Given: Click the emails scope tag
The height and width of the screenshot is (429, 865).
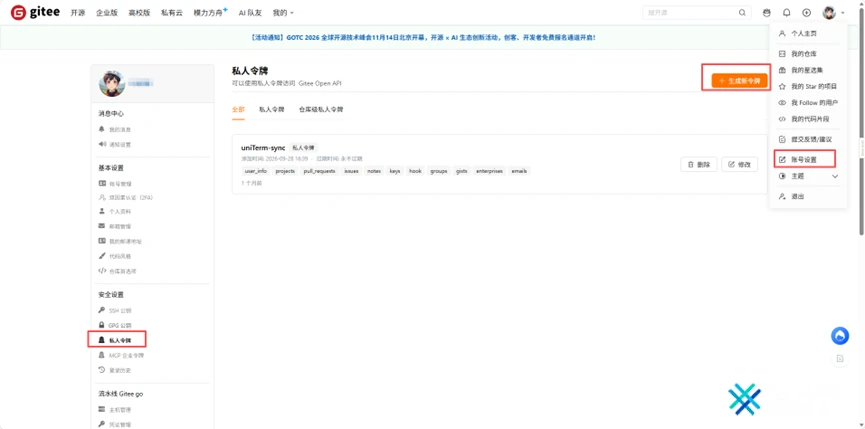Looking at the screenshot, I should pyautogui.click(x=519, y=171).
